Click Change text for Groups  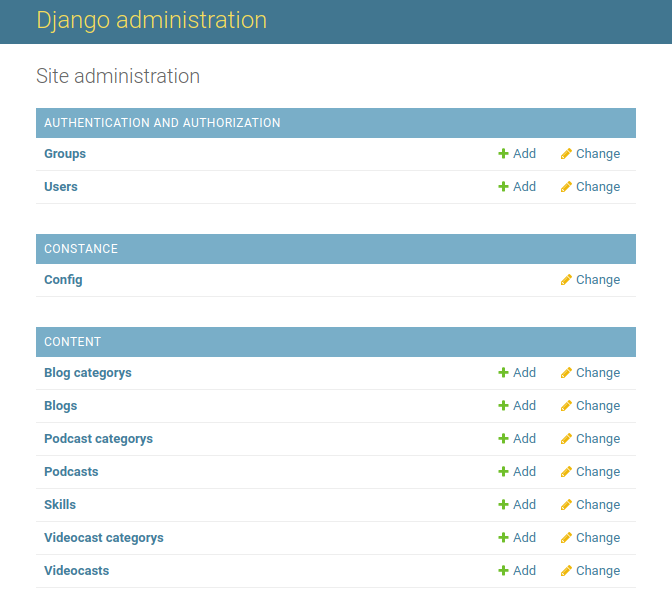[598, 154]
